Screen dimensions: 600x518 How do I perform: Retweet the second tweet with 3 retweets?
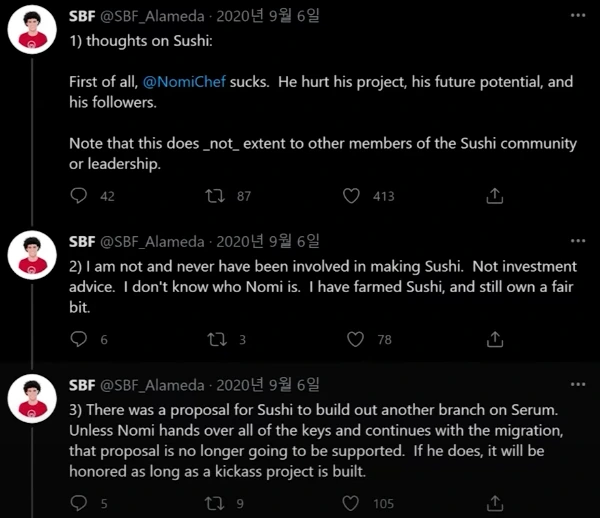(213, 340)
